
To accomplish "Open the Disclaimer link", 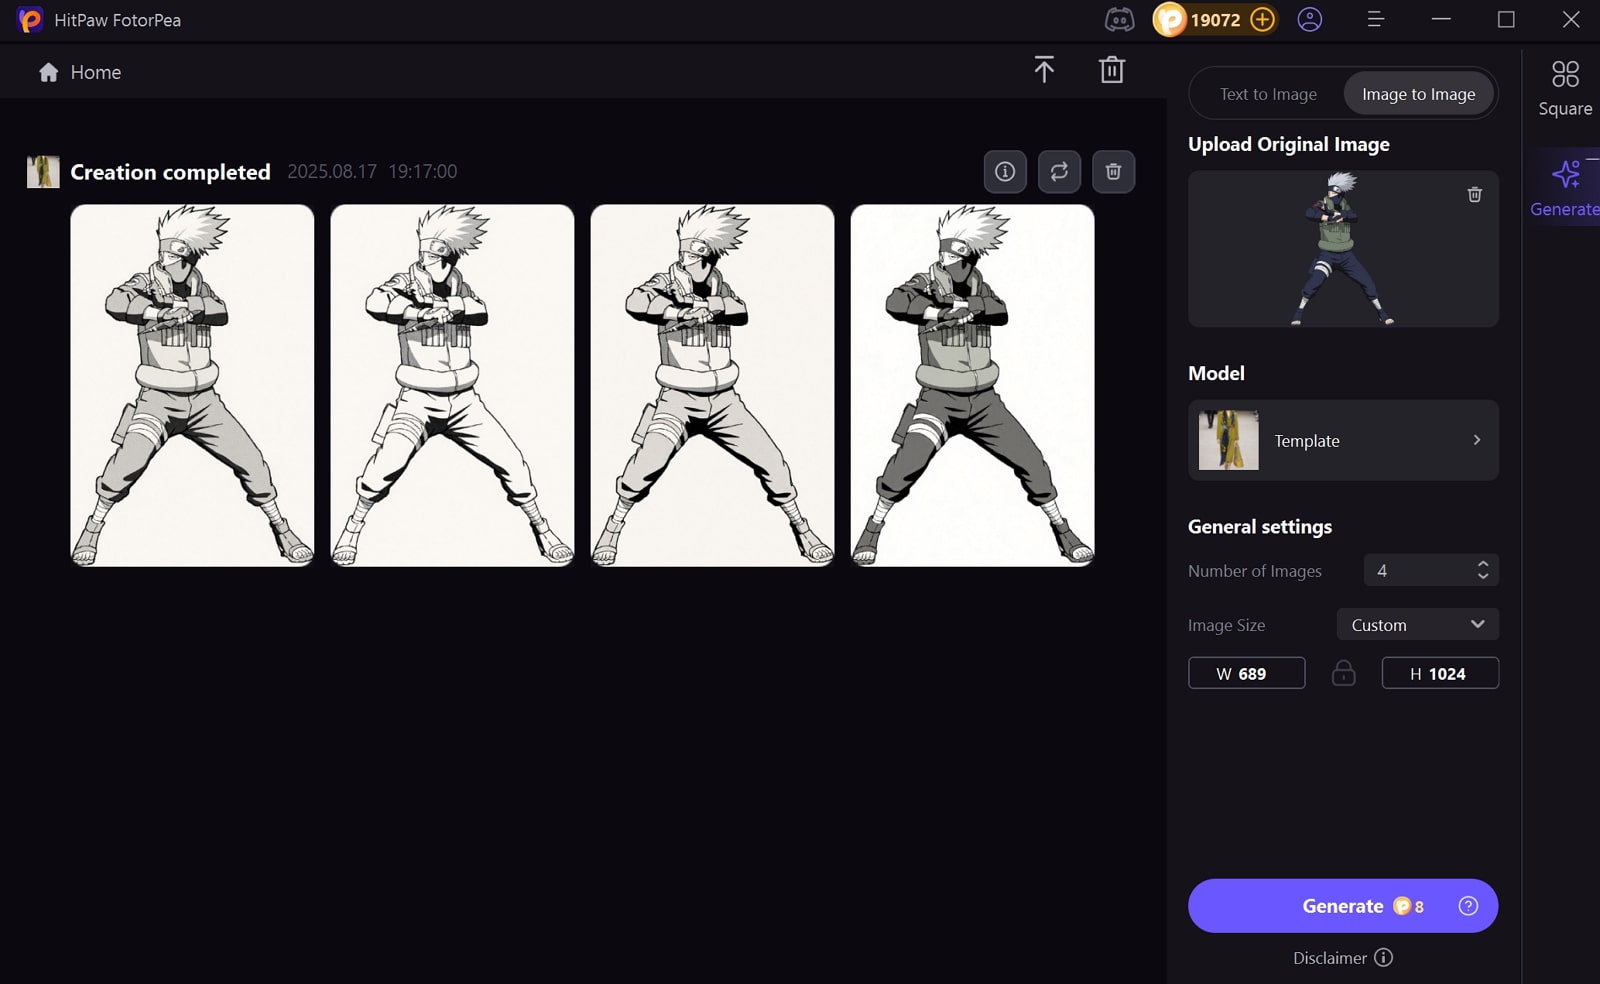I will tap(1330, 958).
